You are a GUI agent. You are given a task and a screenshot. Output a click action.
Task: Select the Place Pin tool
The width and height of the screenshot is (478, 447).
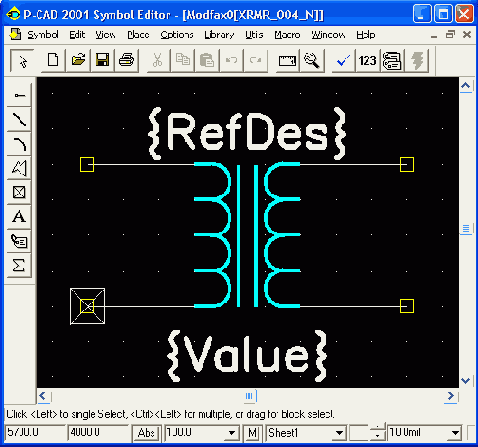point(19,95)
